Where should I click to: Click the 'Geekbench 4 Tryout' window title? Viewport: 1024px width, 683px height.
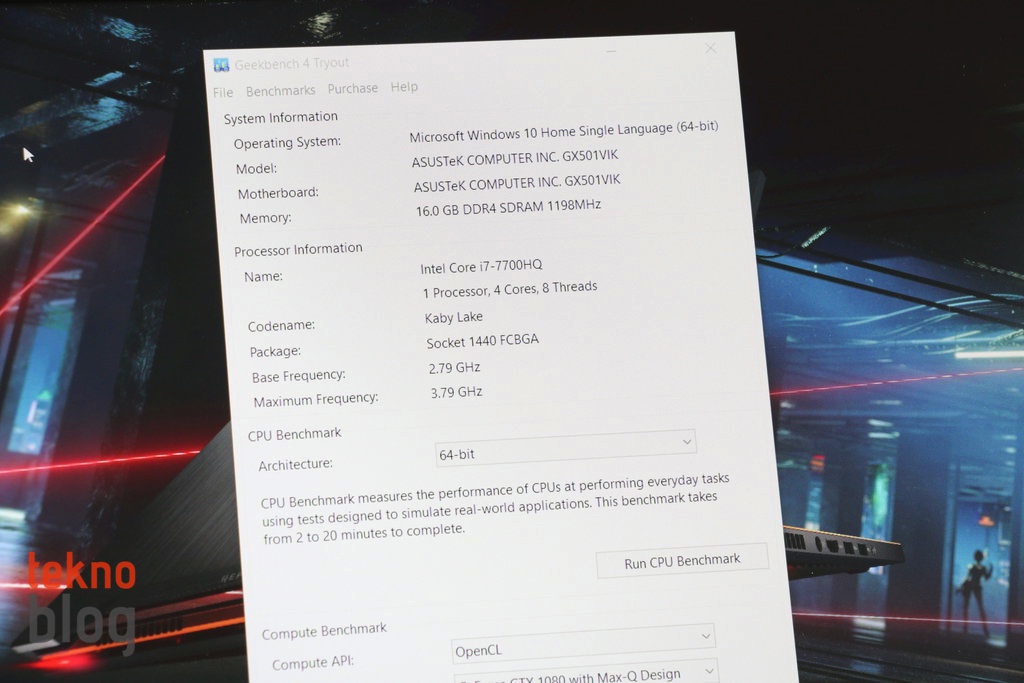292,63
